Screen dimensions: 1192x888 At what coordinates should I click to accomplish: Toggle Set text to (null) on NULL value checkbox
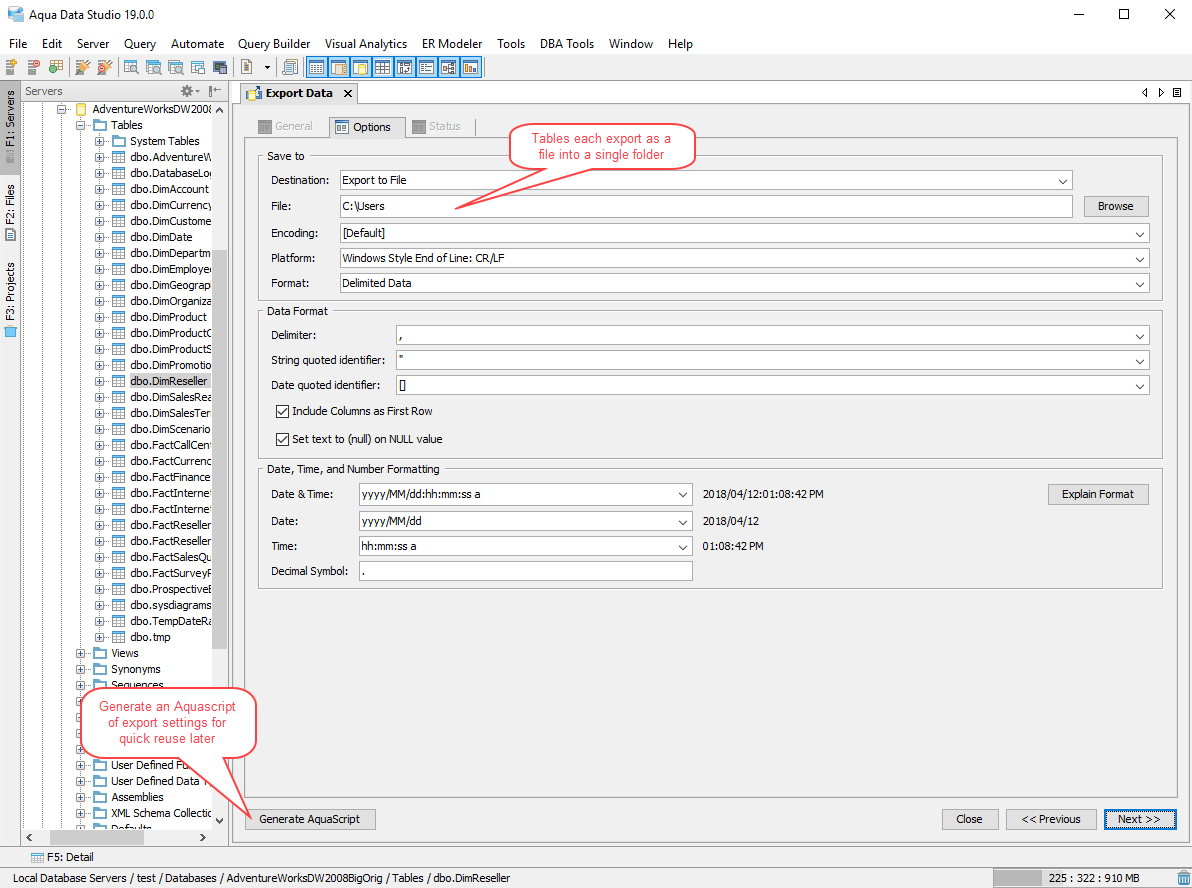tap(282, 439)
